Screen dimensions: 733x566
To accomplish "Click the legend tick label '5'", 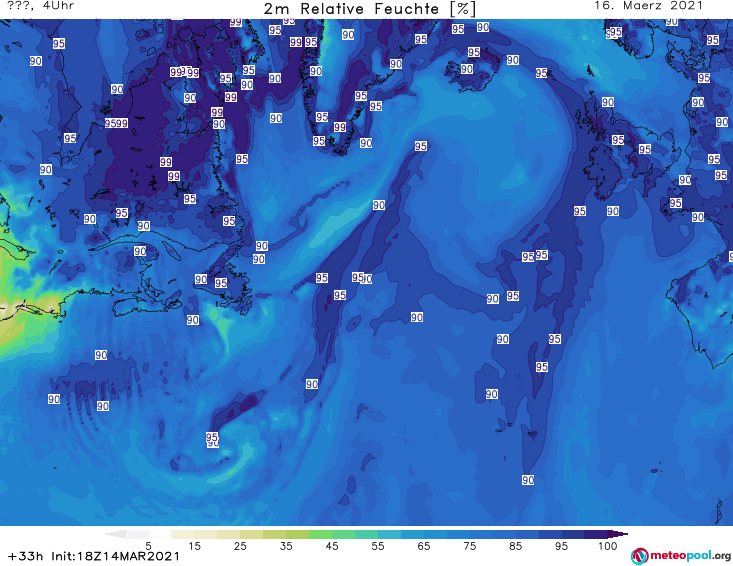I will [x=148, y=546].
